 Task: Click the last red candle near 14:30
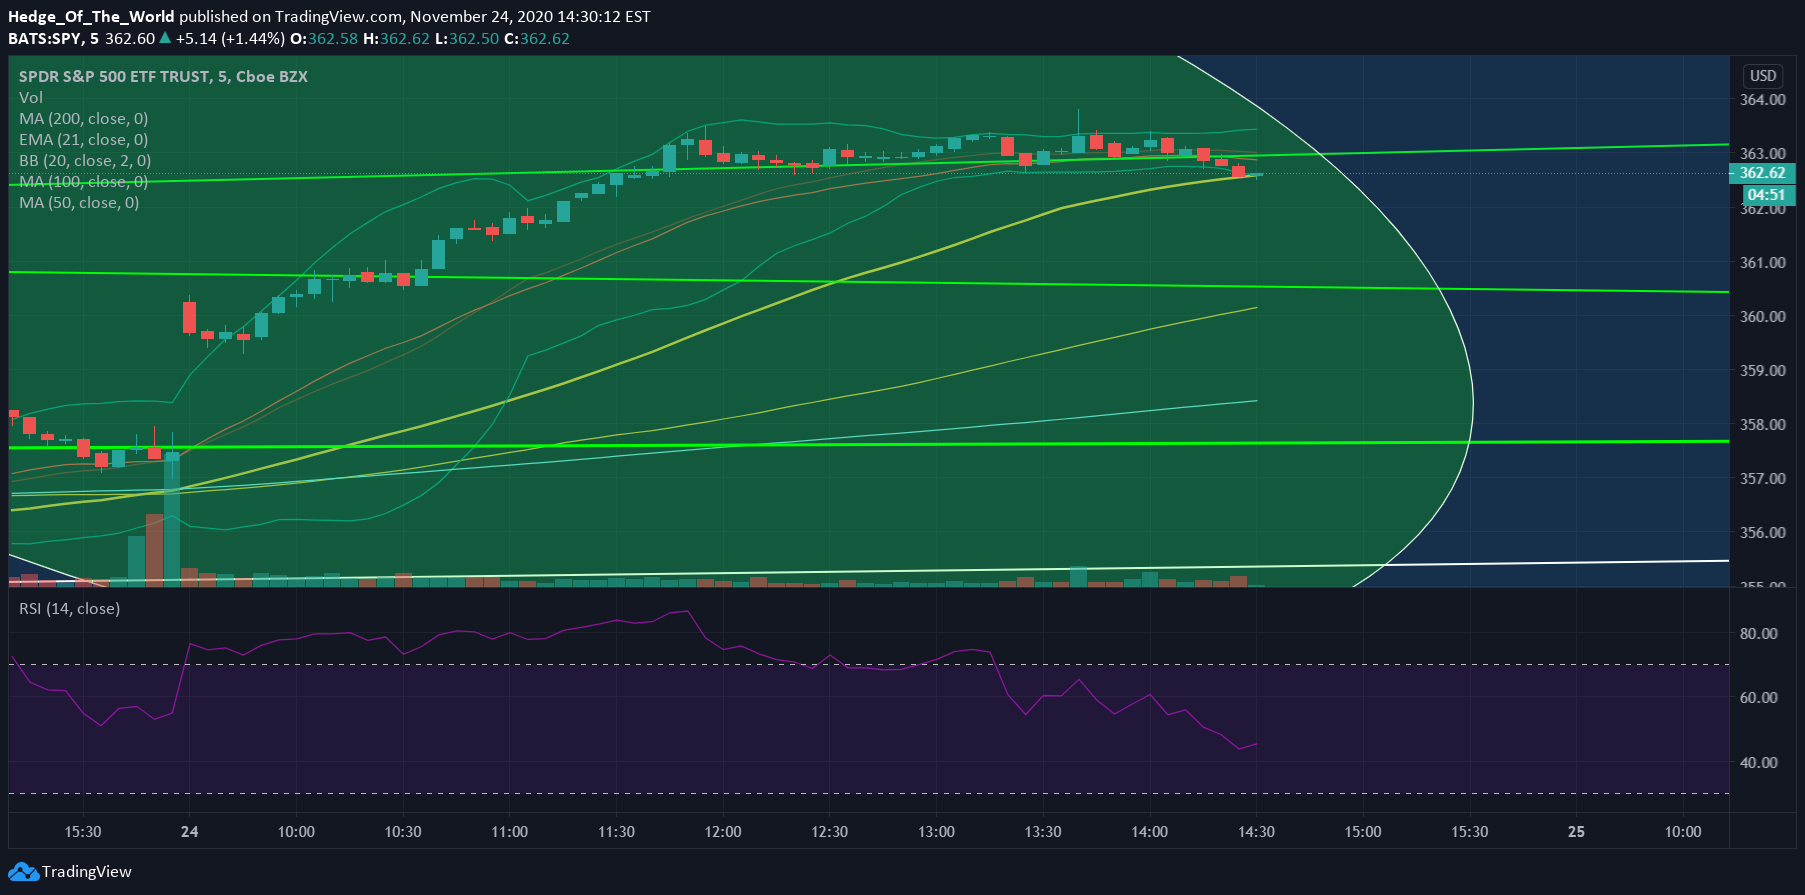[1238, 171]
